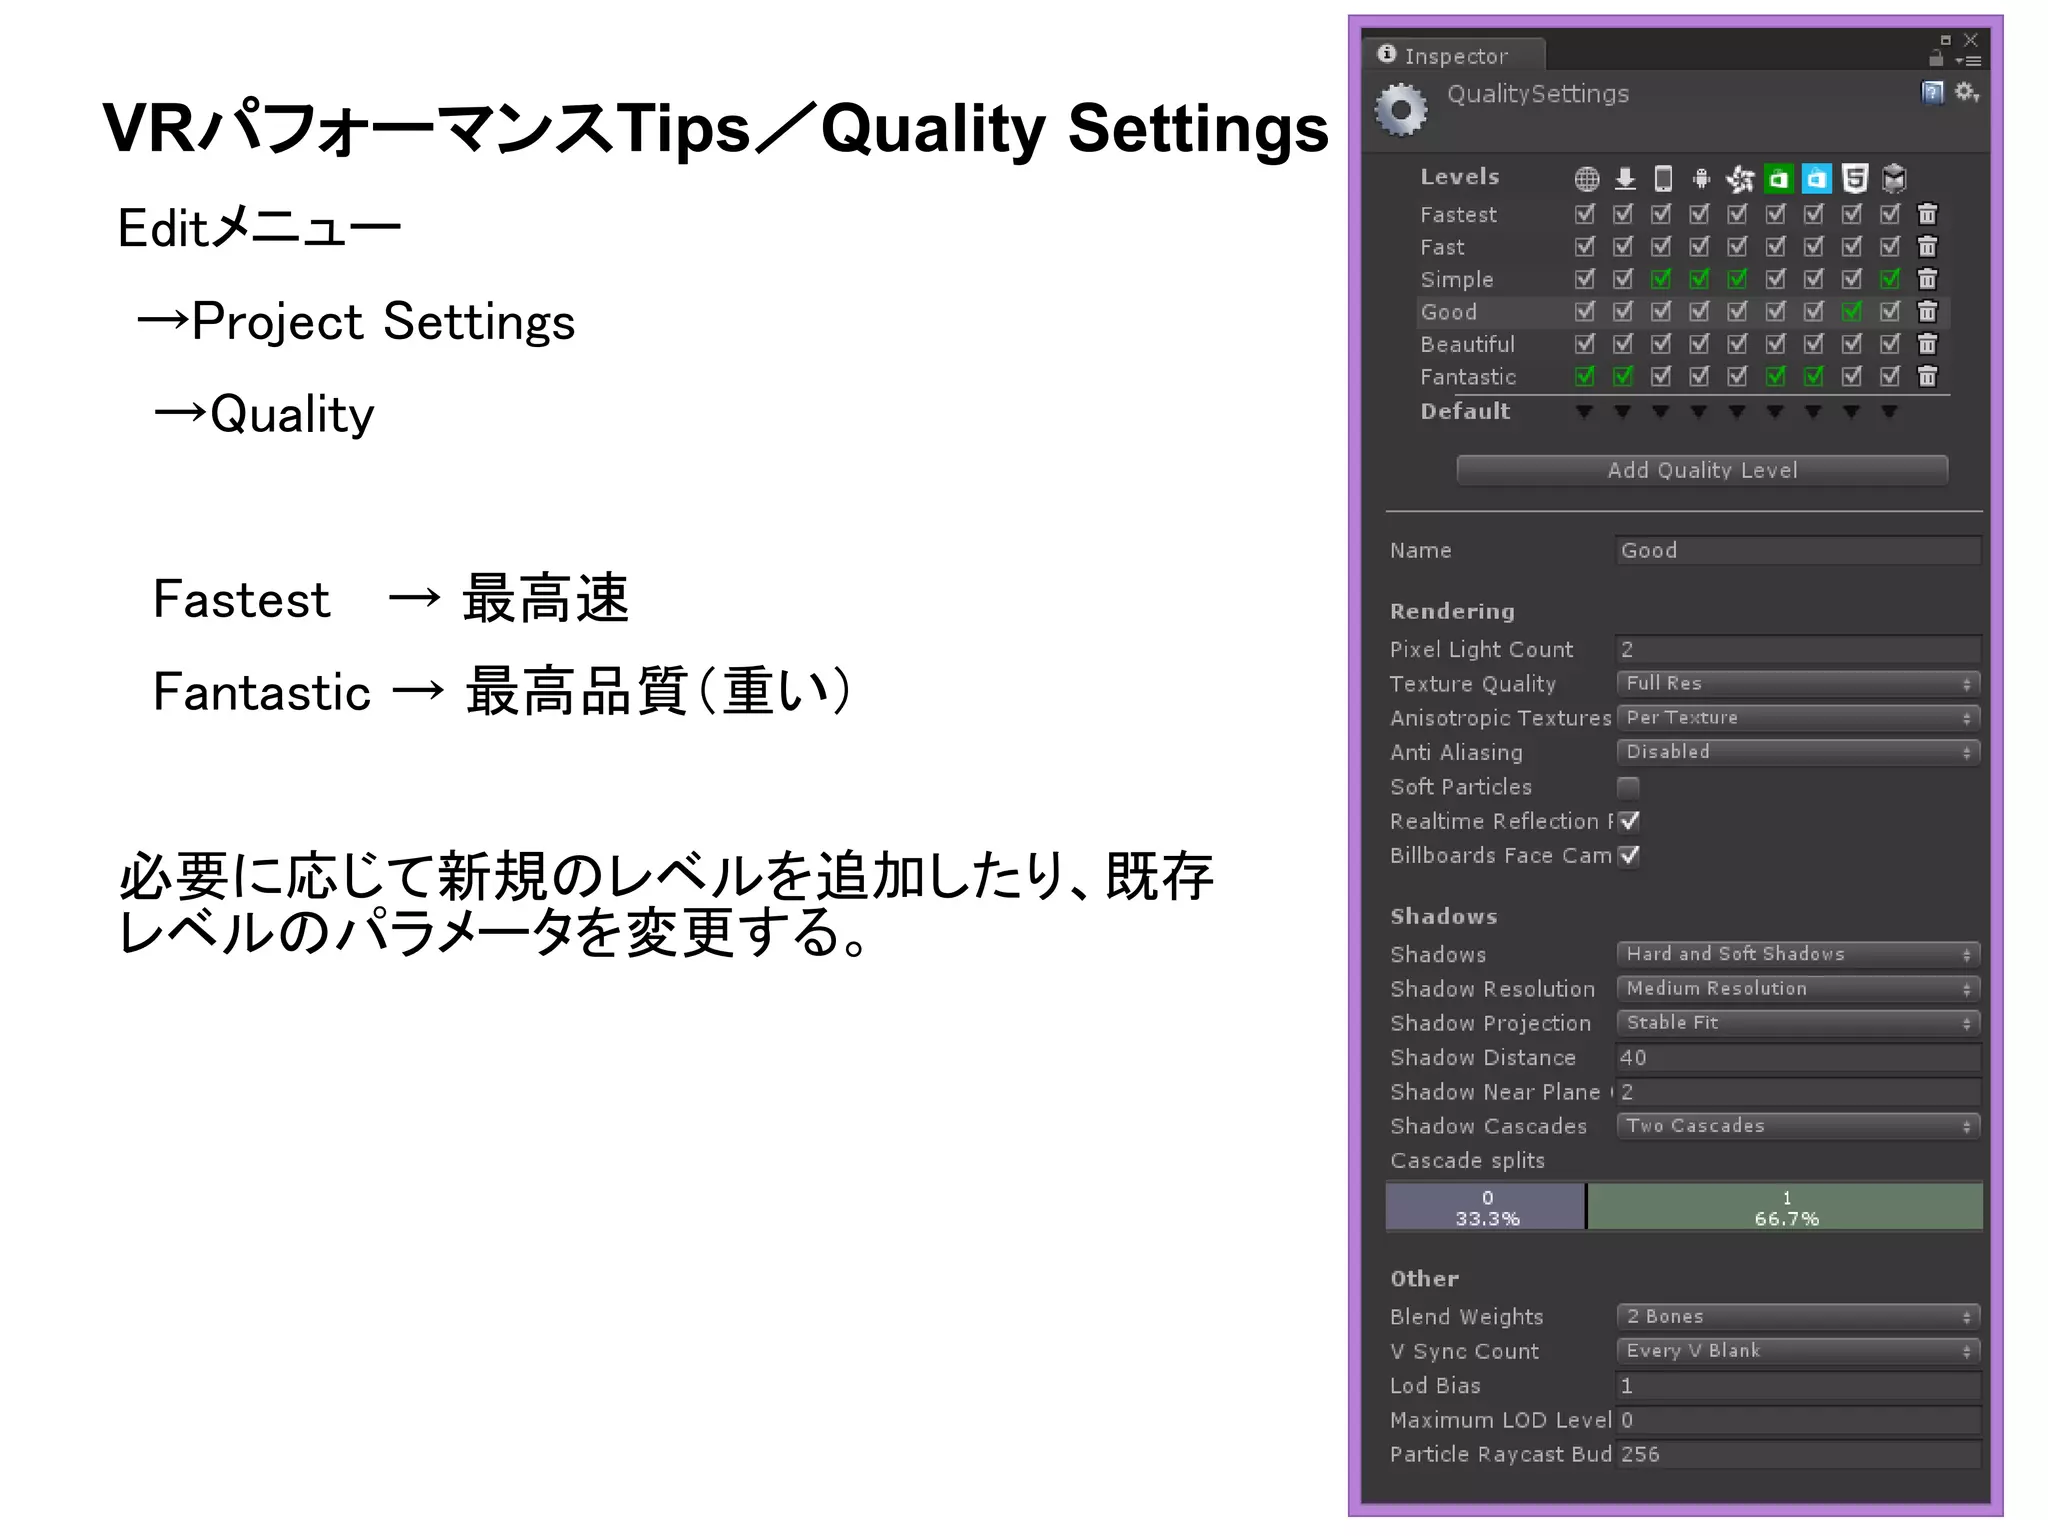The image size is (2048, 1536).
Task: Open Shadow Projection dropdown showing Stable Fit
Action: pyautogui.click(x=1798, y=1023)
